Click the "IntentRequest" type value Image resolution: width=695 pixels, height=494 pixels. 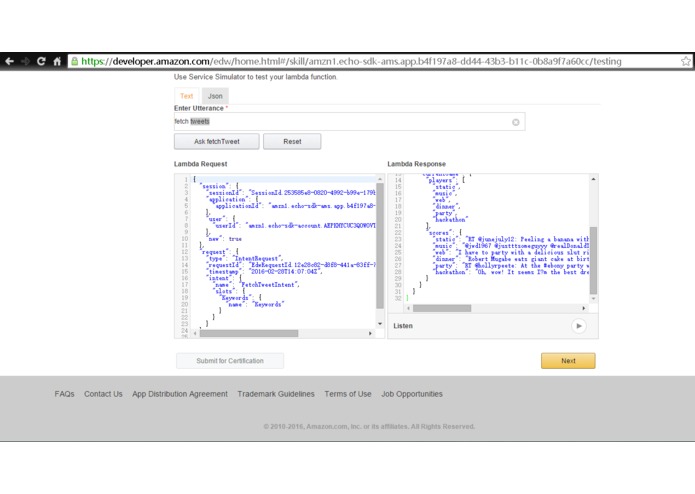click(257, 258)
